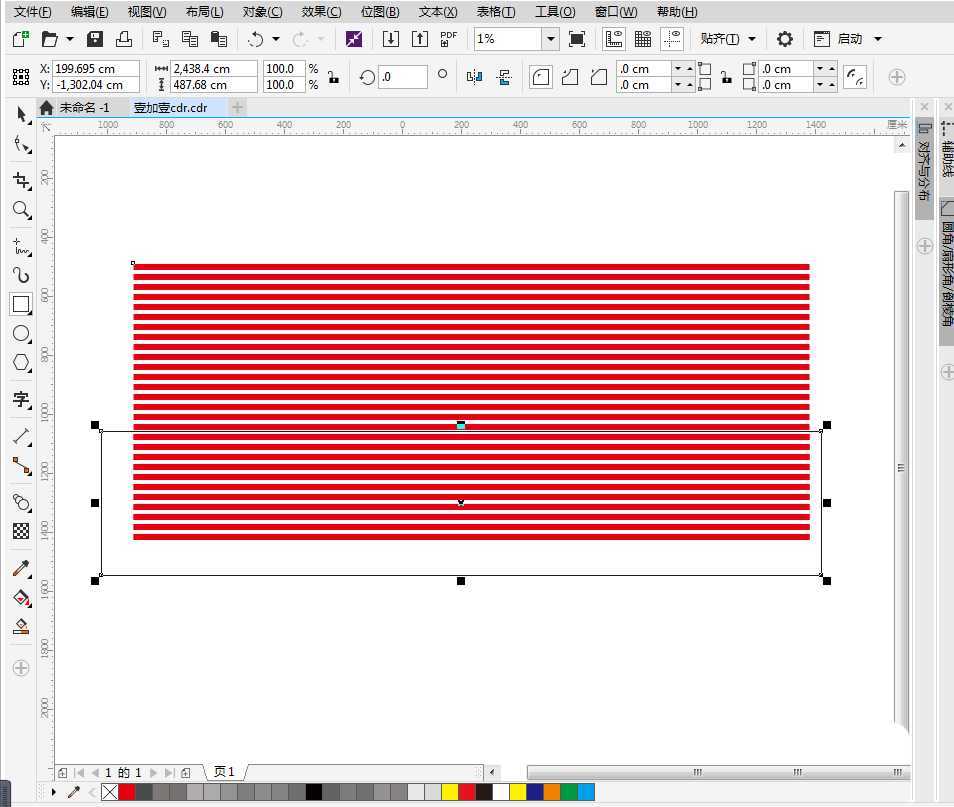
Task: Activate the Zoom magnifier tool
Action: (21, 210)
